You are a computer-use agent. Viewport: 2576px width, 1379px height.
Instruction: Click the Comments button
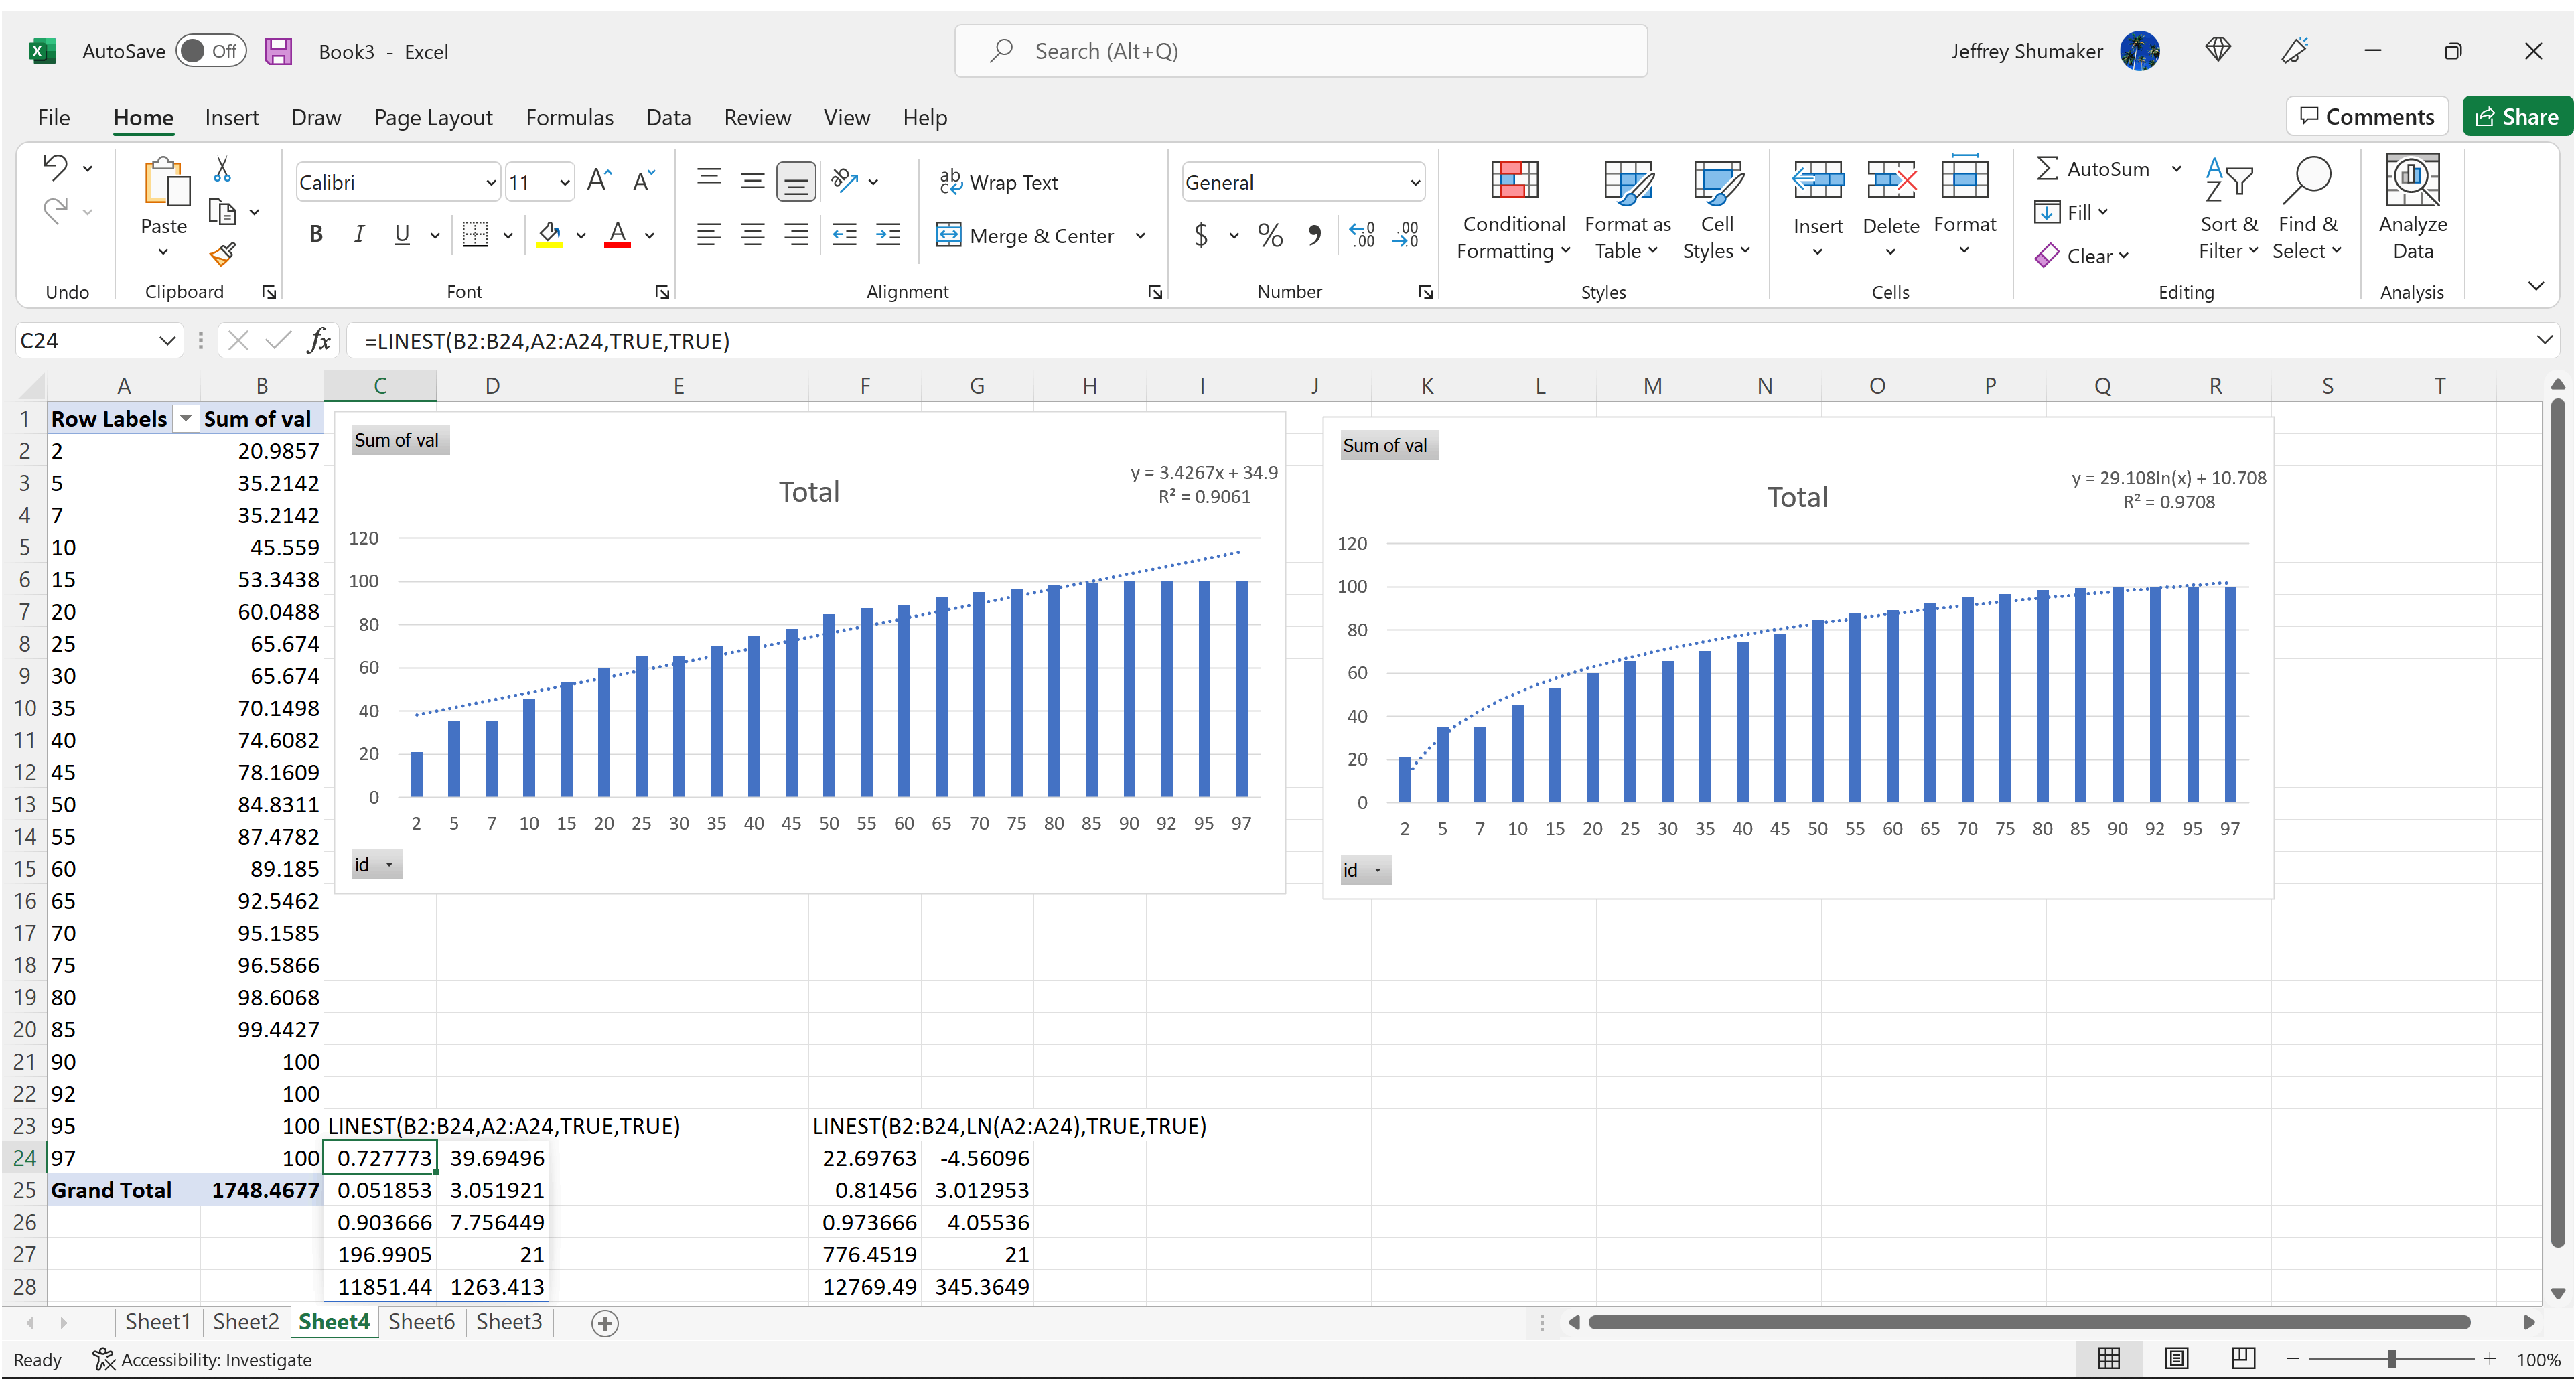(x=2366, y=117)
